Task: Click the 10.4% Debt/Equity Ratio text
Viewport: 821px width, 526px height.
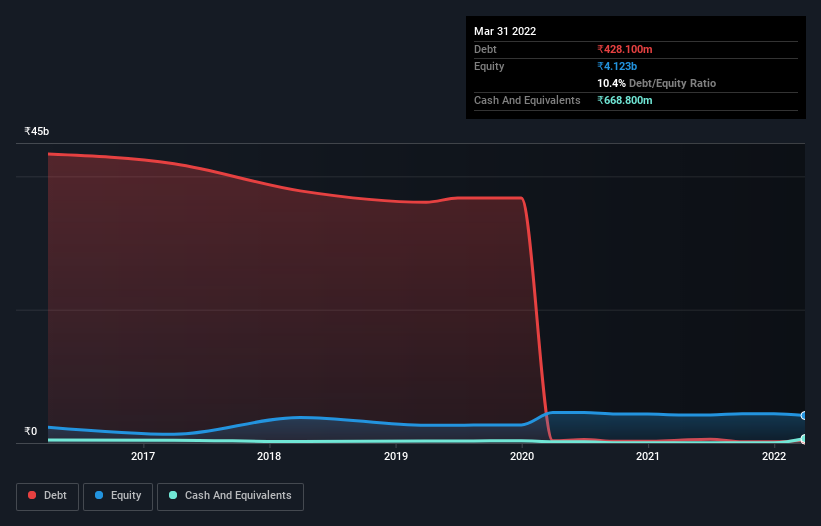Action: pos(657,83)
